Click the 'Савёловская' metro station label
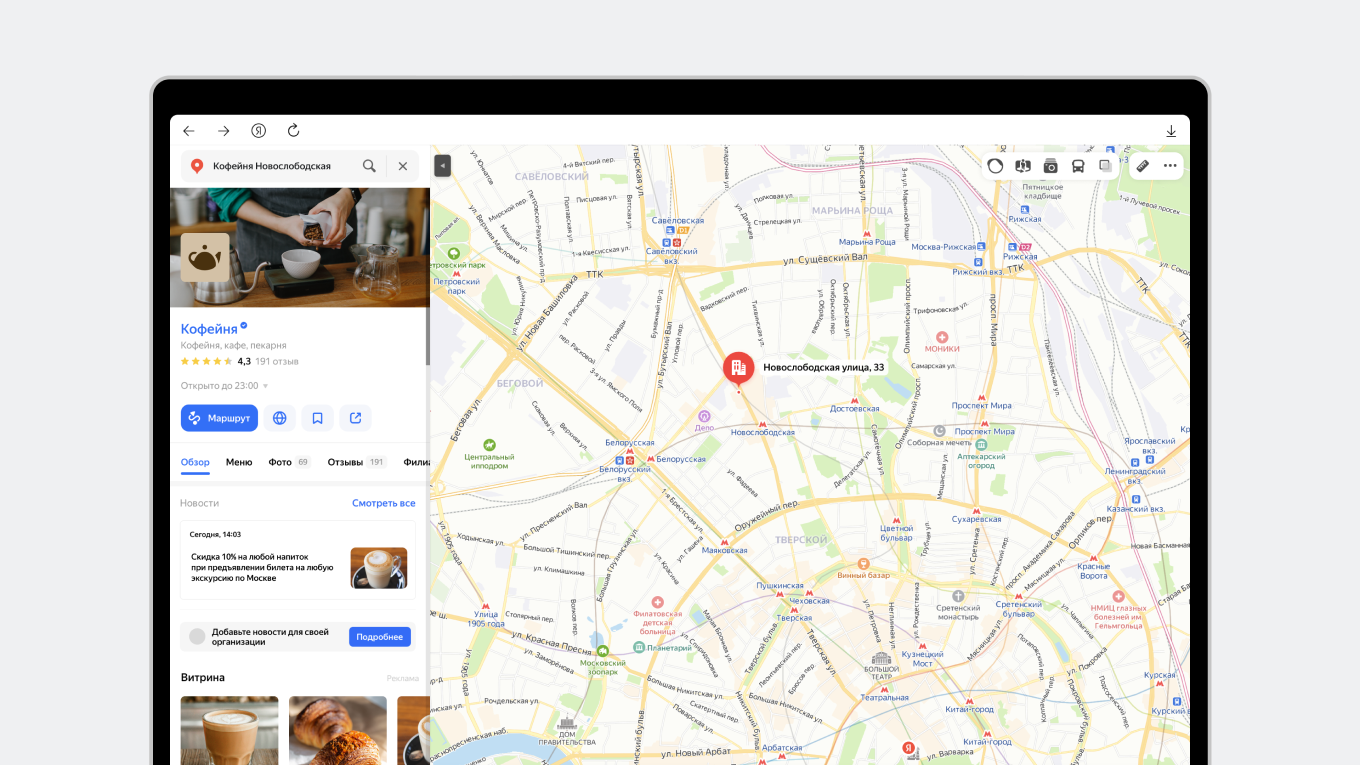Screen dimensions: 1360x765 click(678, 220)
